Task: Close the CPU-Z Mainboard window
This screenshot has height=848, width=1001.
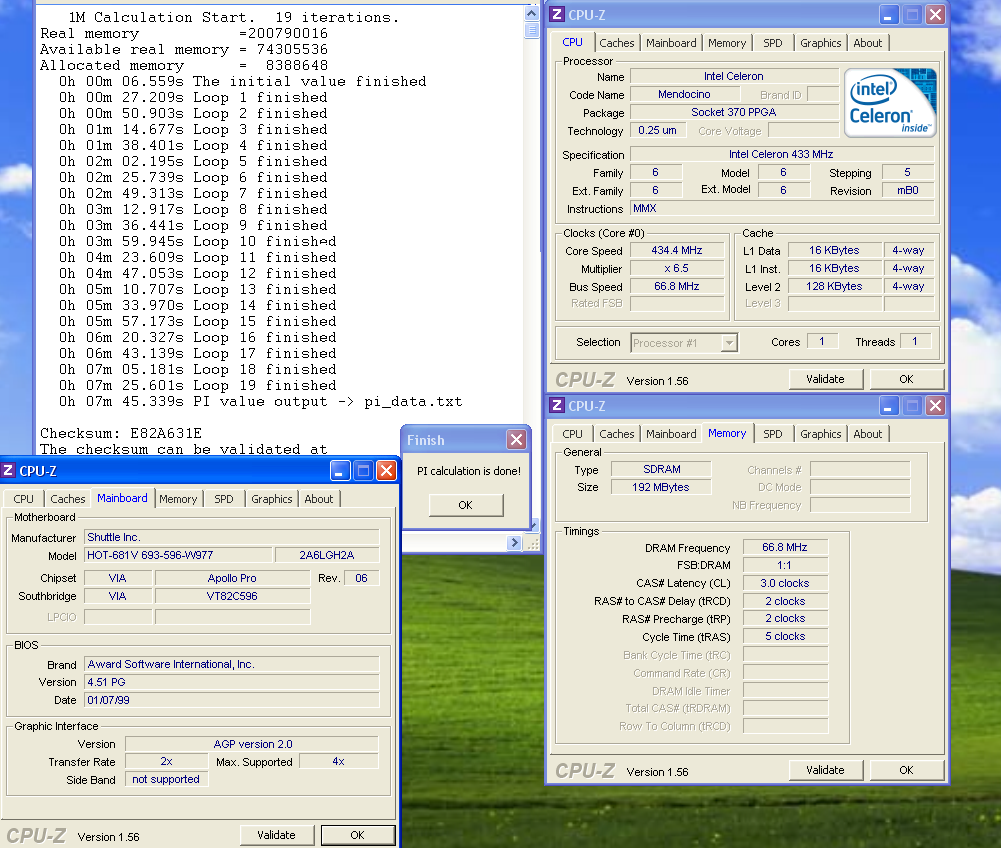Action: point(386,471)
